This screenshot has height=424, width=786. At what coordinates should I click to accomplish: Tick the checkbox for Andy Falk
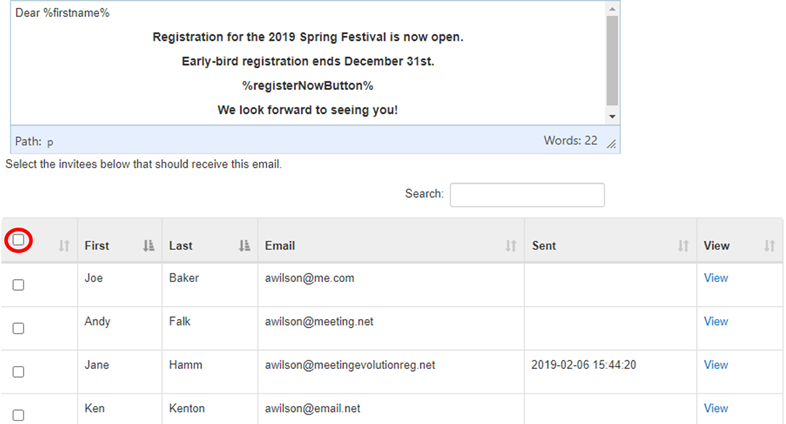coord(18,329)
